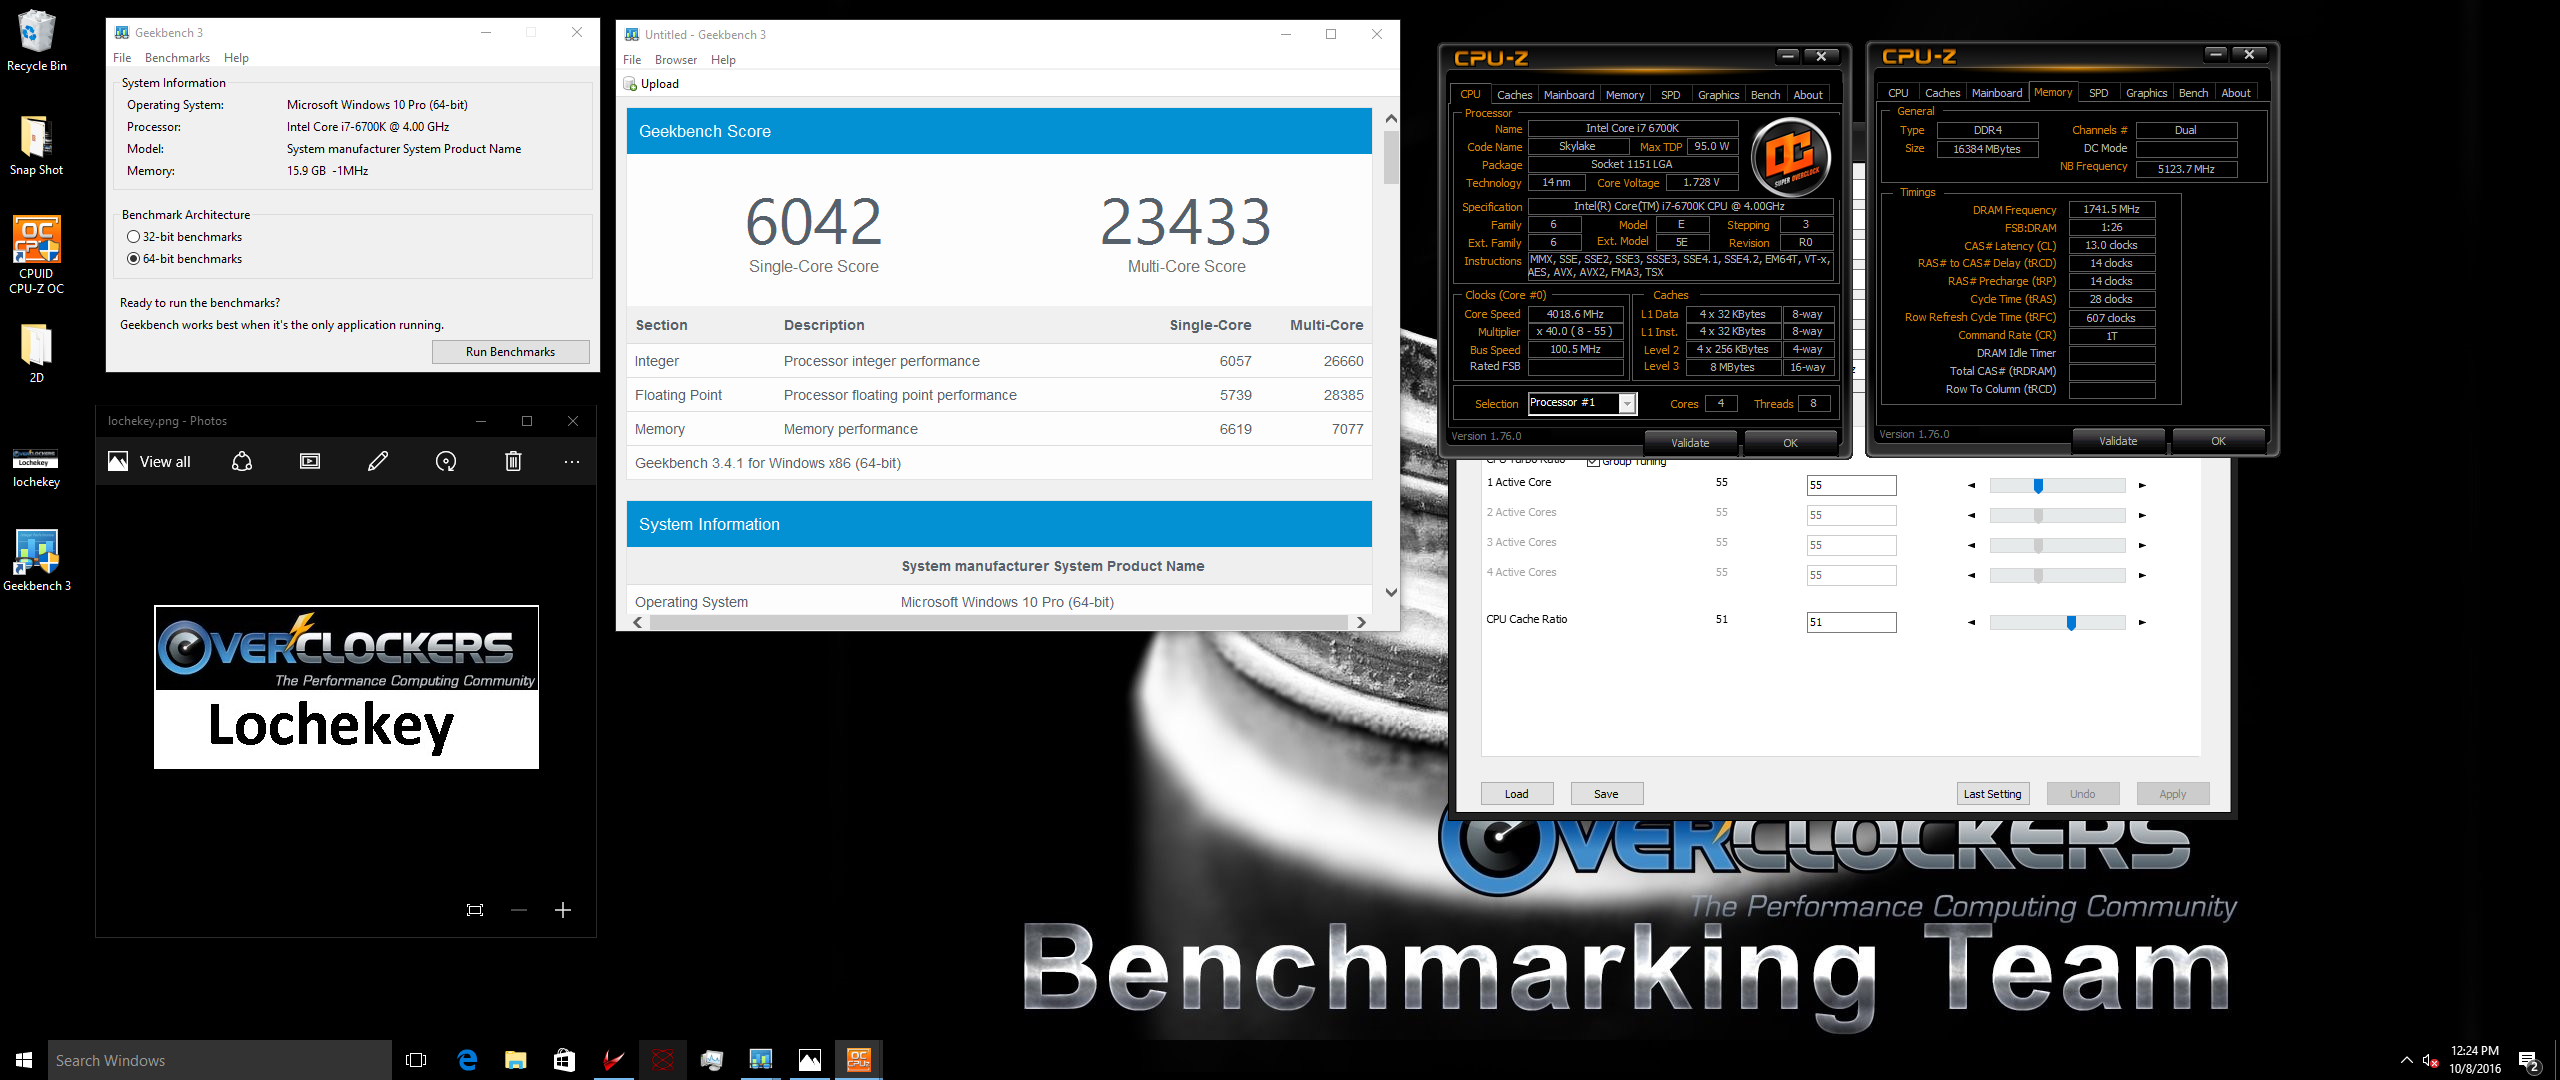Open the lochekey image file on desktop

(36, 468)
